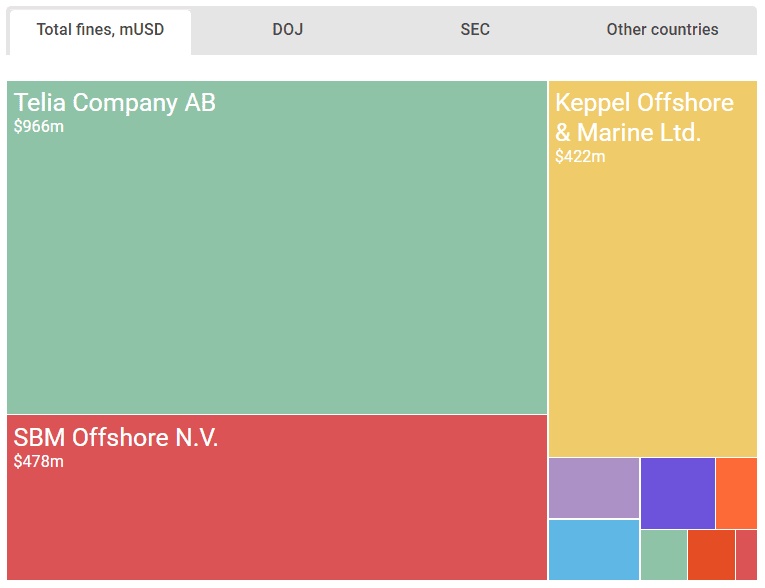Switch to the DOJ tab
Viewport: 765px width, 588px height.
pyautogui.click(x=288, y=30)
